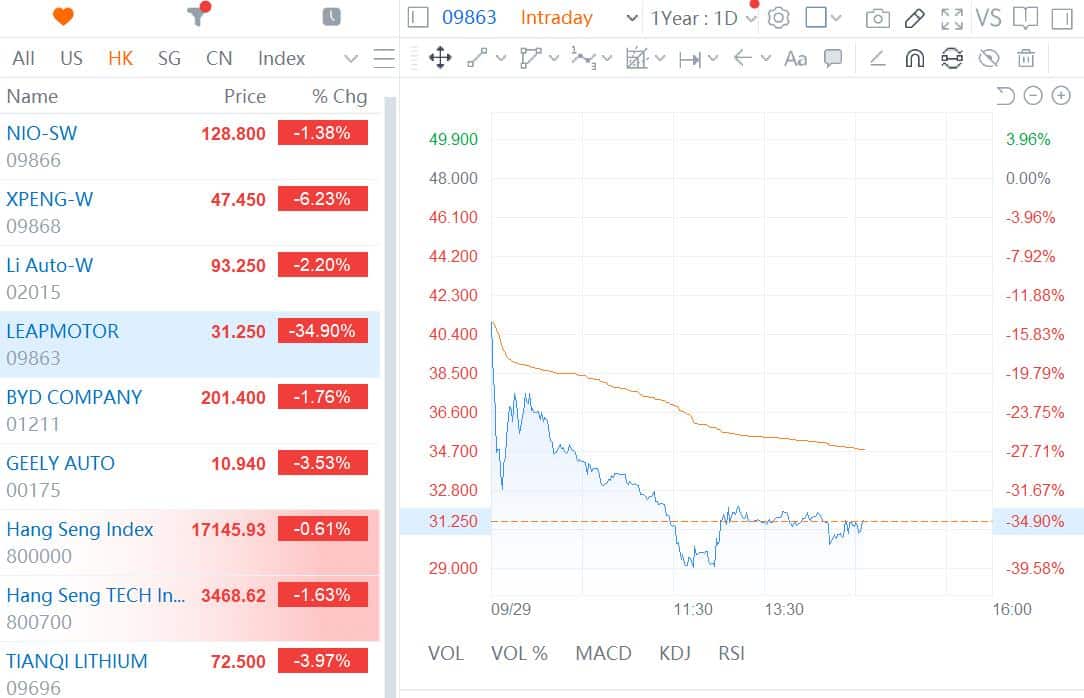Image resolution: width=1084 pixels, height=698 pixels.
Task: Click the heart favorites icon
Action: pyautogui.click(x=62, y=17)
